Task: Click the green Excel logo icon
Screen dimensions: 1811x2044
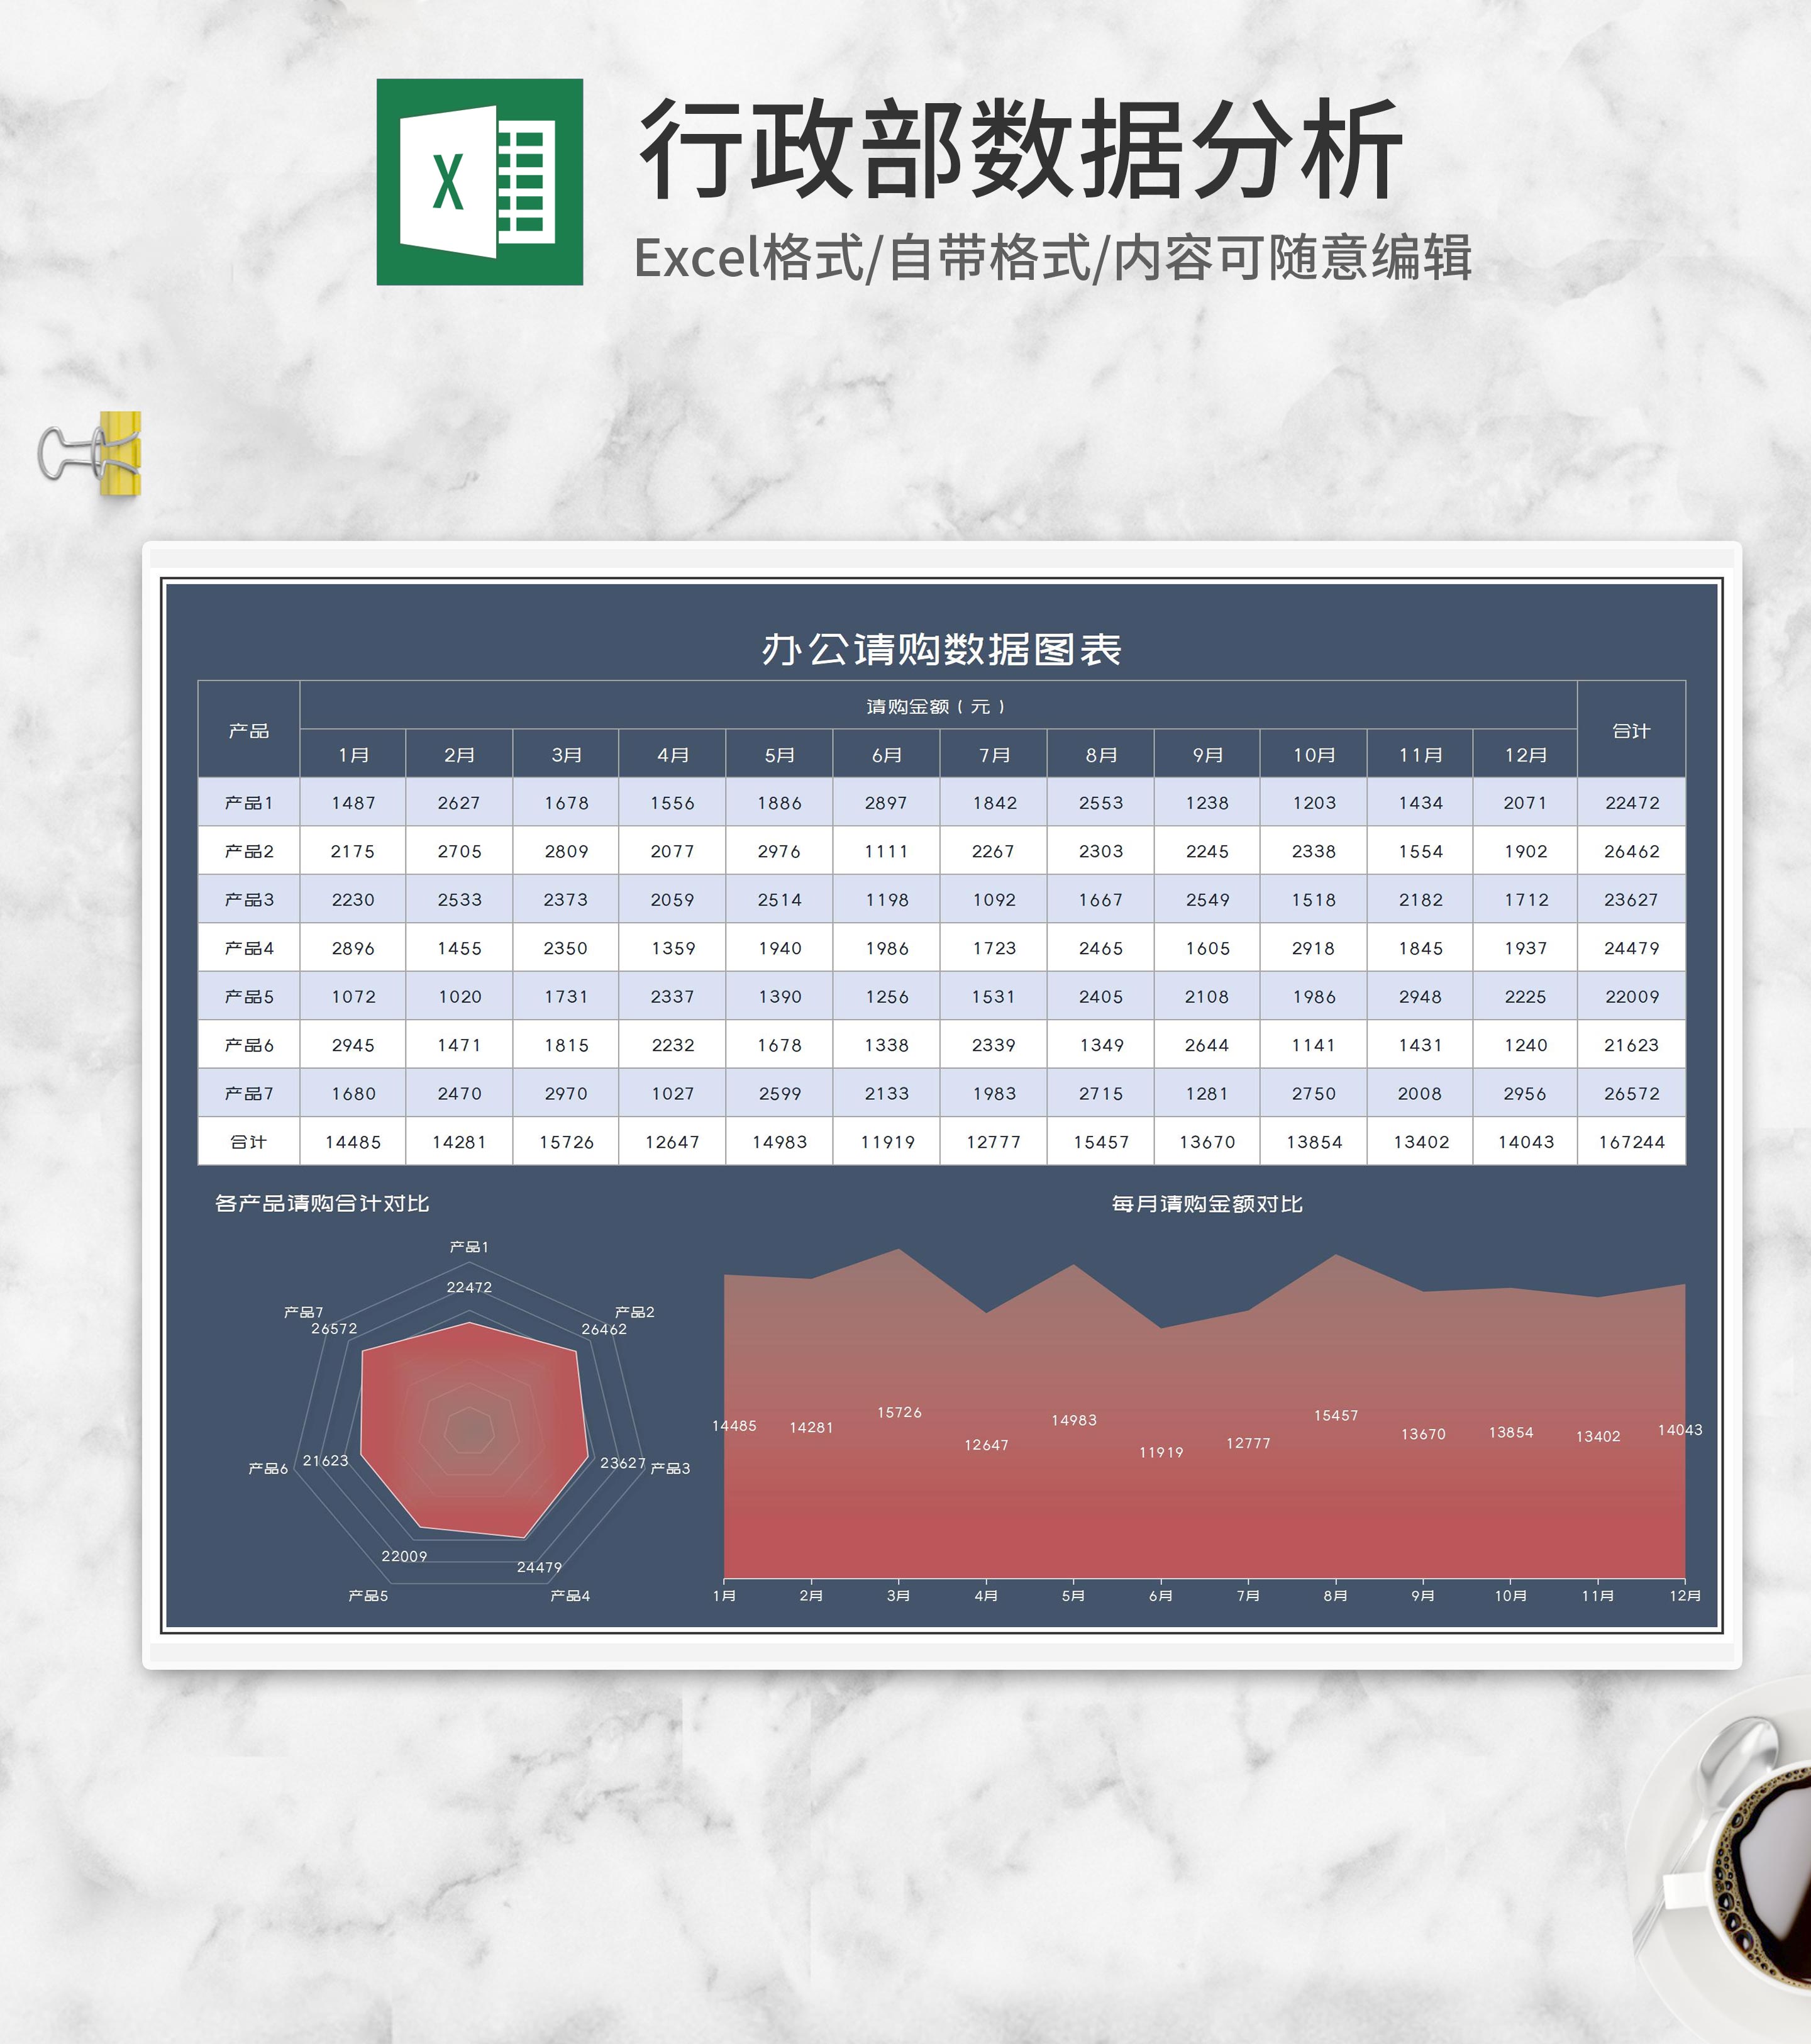Action: (x=479, y=182)
